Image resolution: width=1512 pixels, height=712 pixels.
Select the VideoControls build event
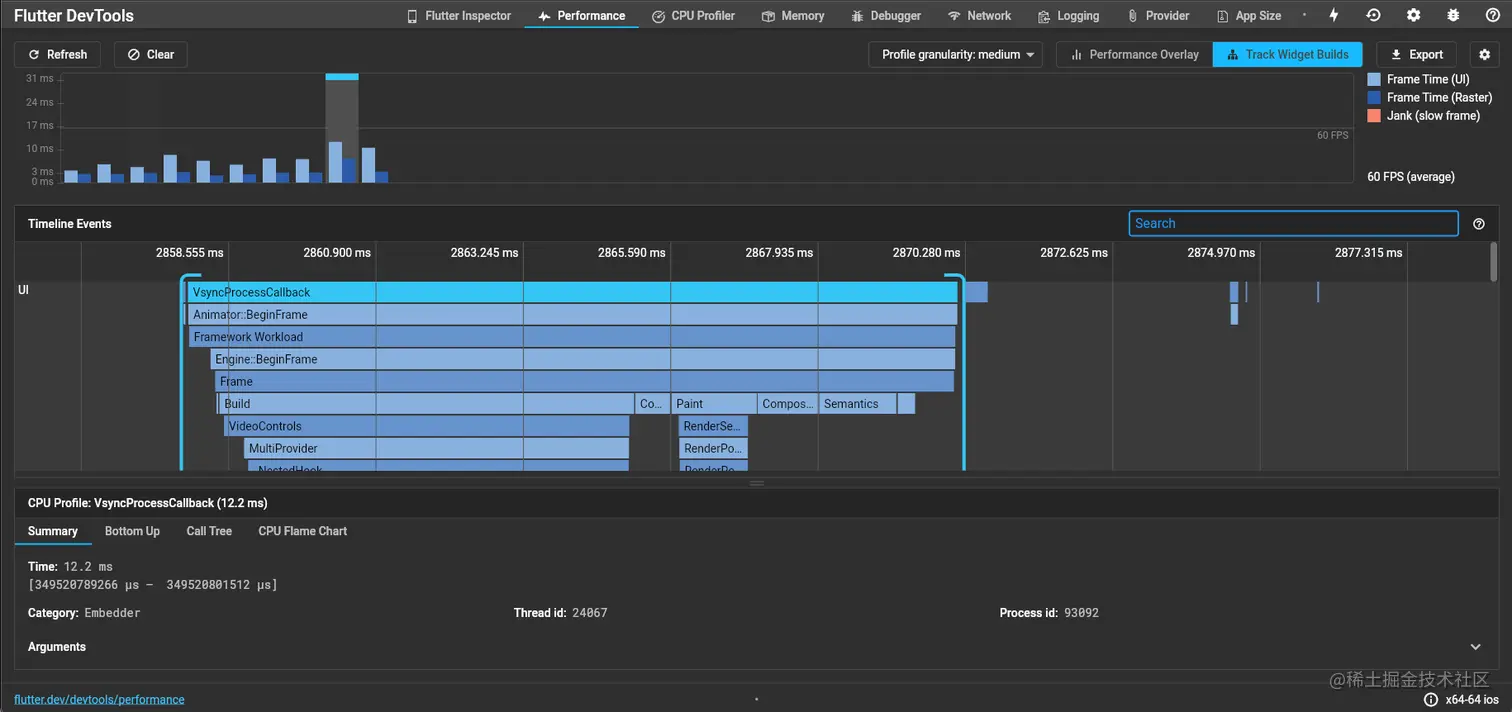427,426
